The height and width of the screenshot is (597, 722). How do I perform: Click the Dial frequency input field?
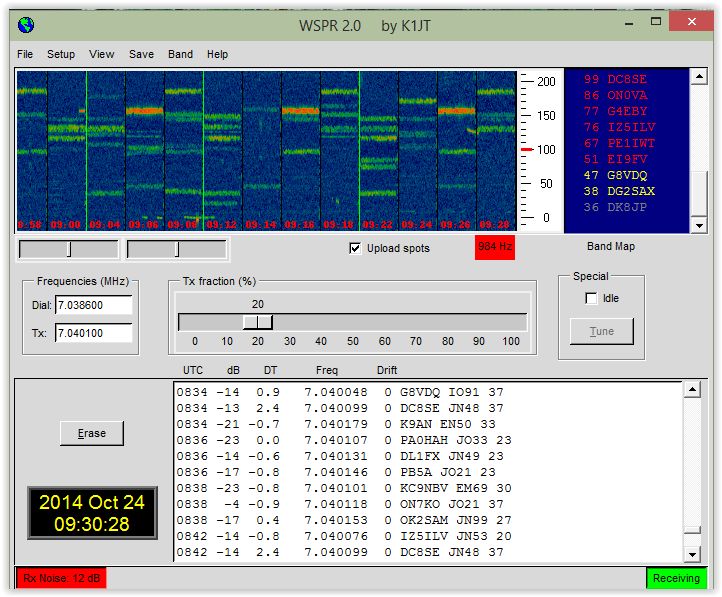pos(93,305)
